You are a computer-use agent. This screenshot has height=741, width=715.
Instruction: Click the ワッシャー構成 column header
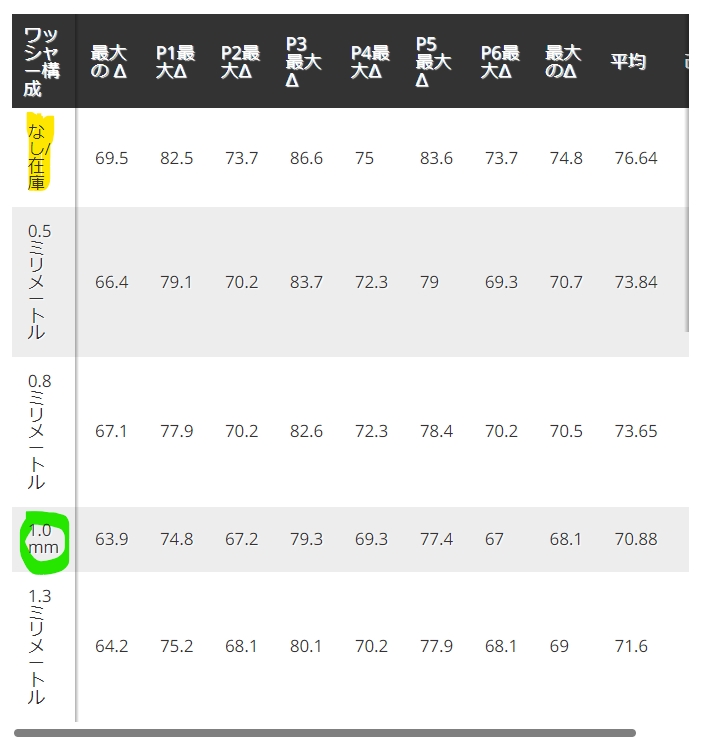41,61
